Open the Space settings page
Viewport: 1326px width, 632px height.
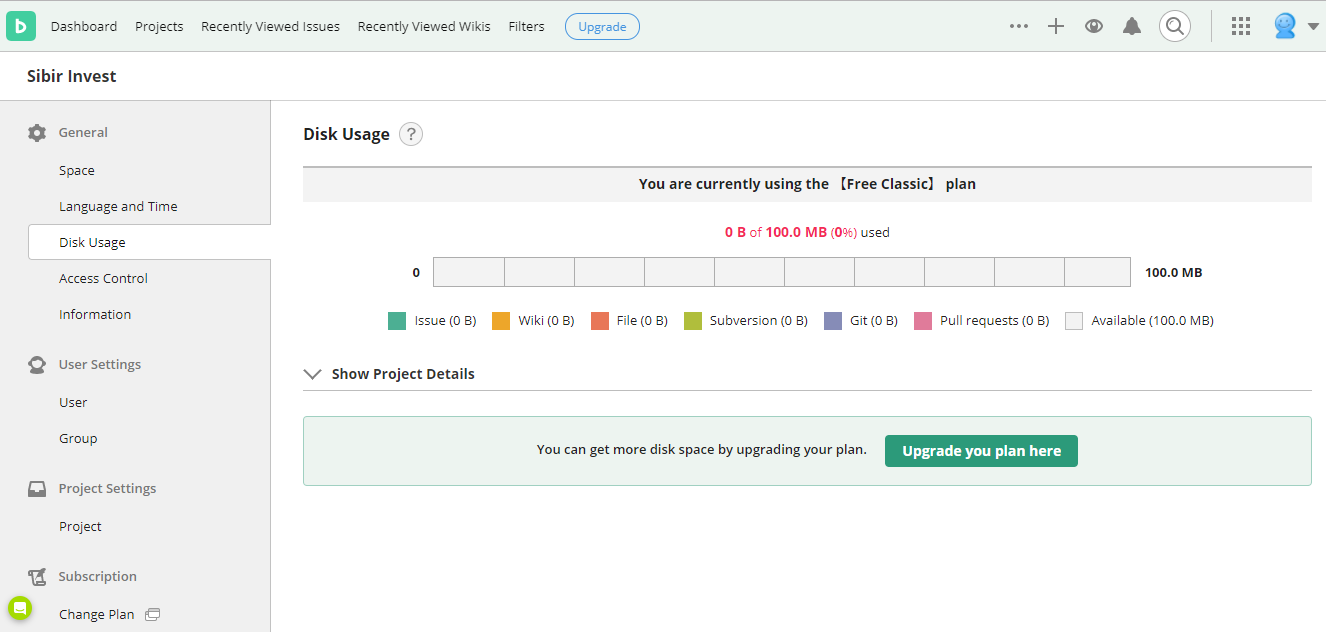click(x=77, y=171)
